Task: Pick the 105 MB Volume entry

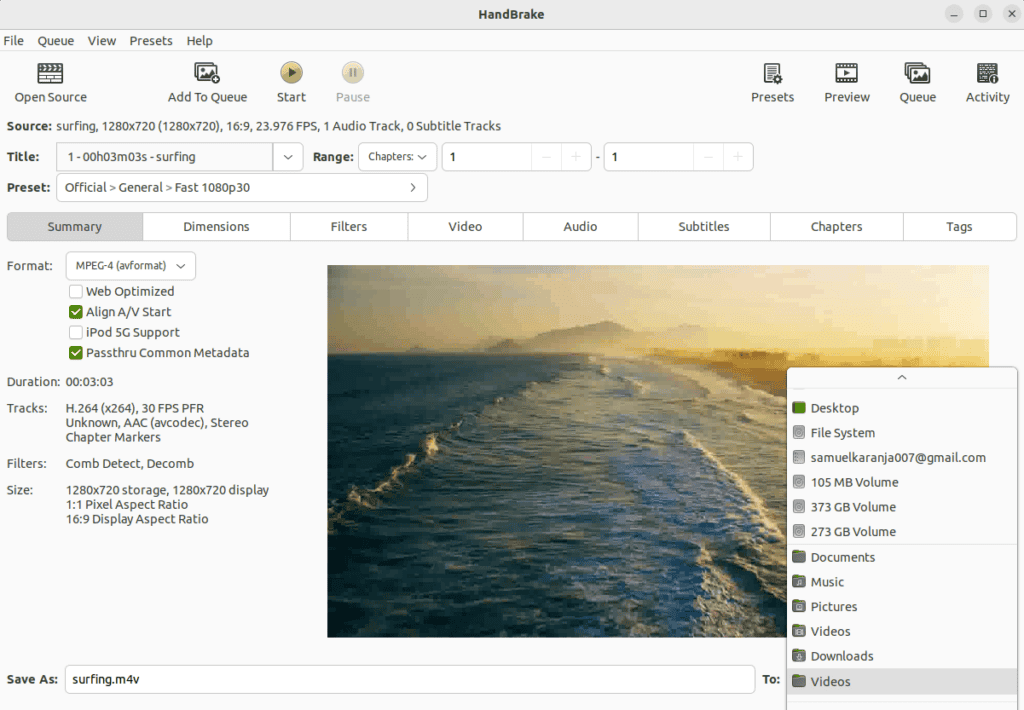Action: coord(902,483)
